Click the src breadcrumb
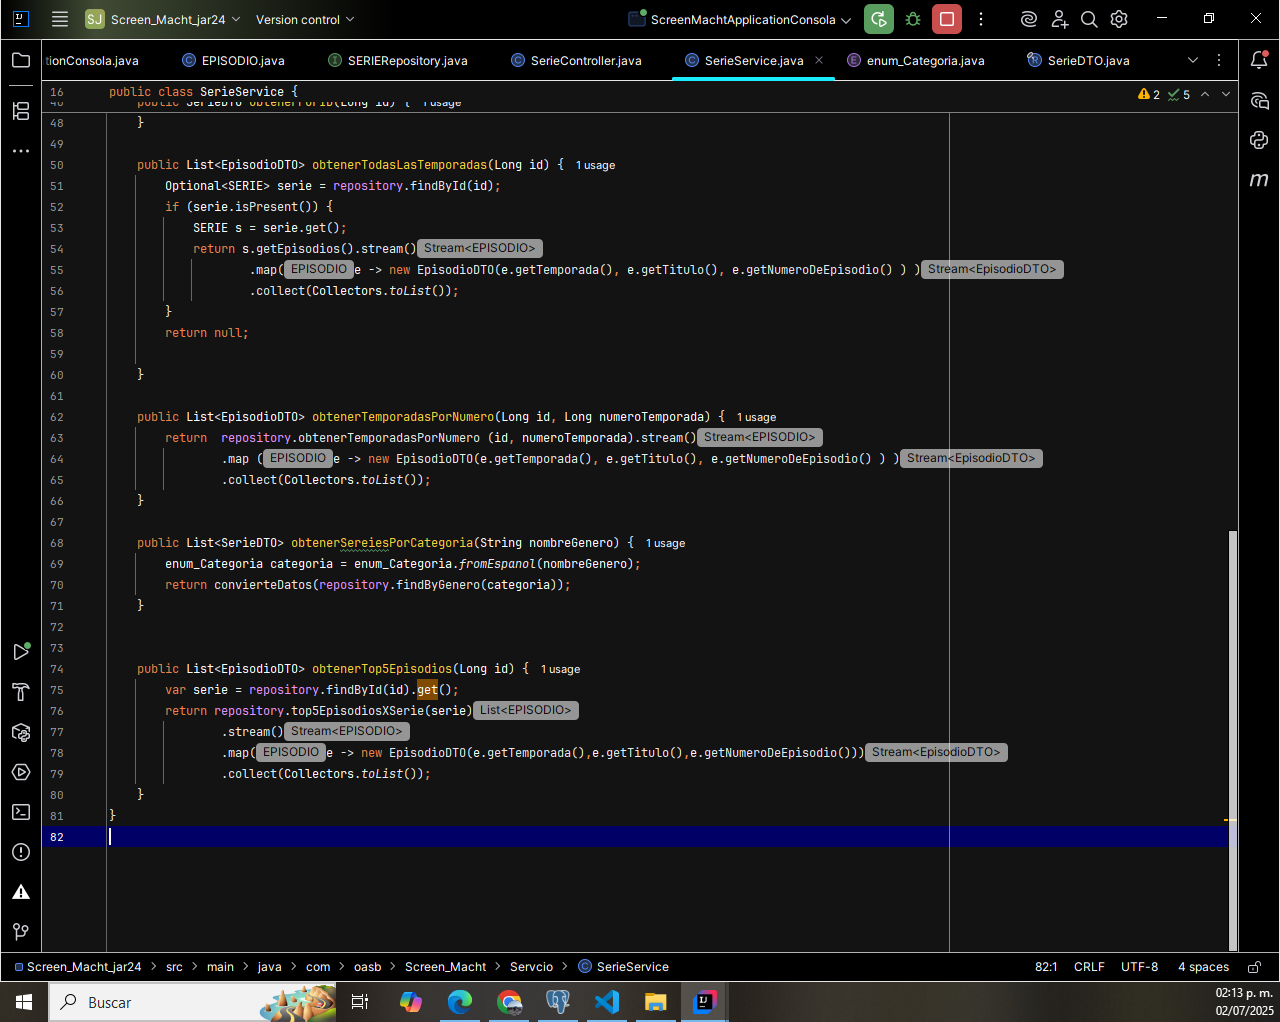Image resolution: width=1280 pixels, height=1022 pixels. (174, 967)
